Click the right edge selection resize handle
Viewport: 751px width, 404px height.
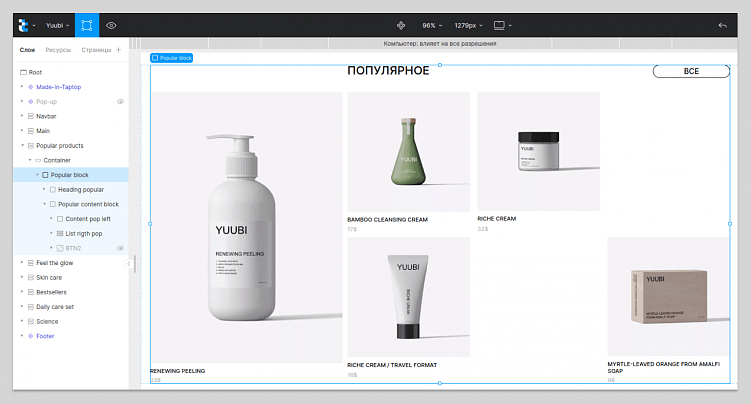tap(730, 224)
